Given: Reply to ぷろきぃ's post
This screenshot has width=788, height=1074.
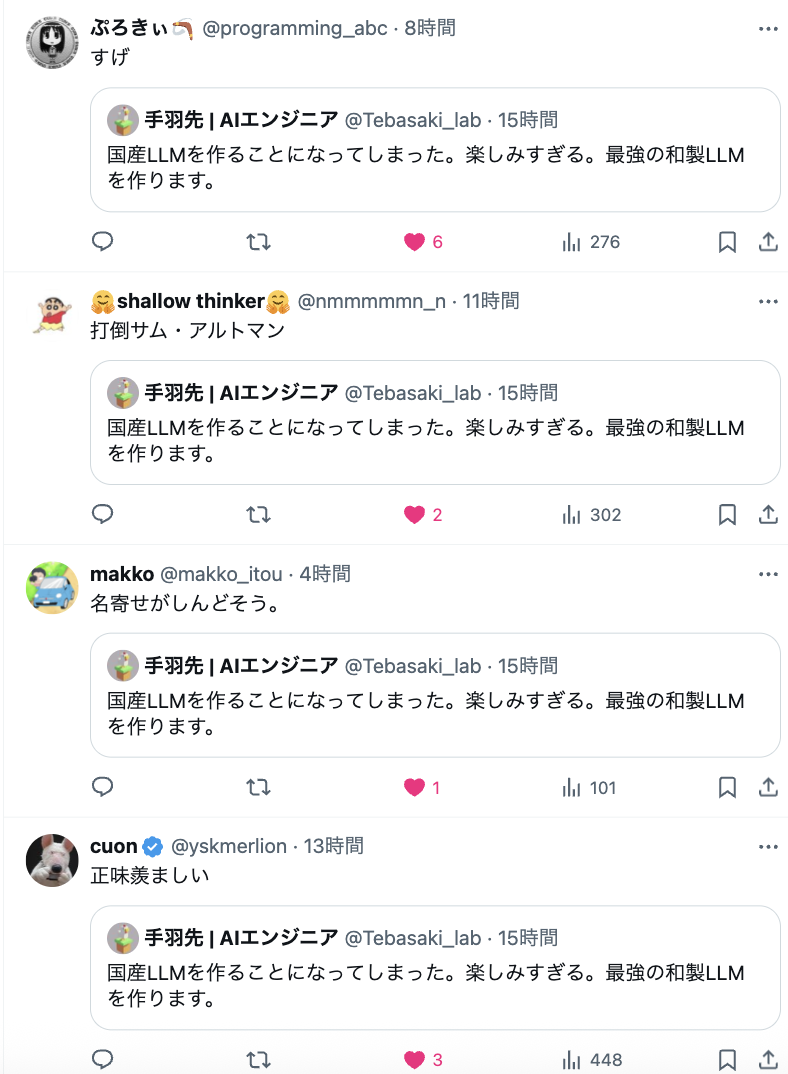Looking at the screenshot, I should click(102, 242).
